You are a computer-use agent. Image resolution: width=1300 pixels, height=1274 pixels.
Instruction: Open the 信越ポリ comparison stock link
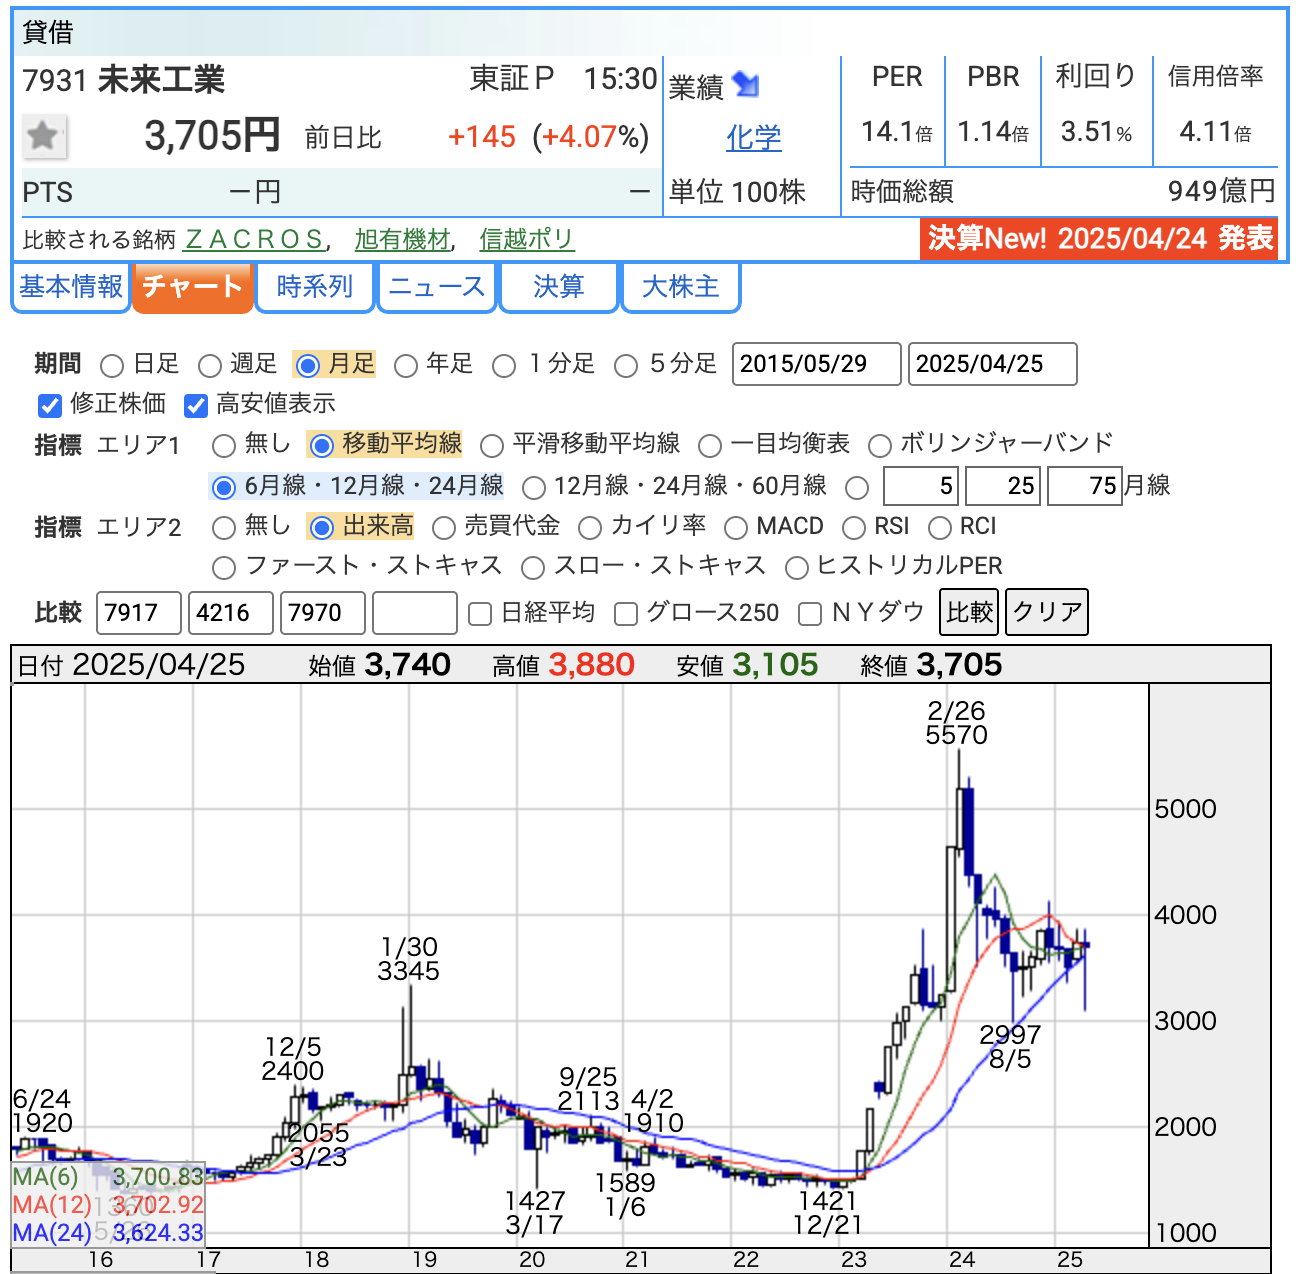[x=527, y=240]
